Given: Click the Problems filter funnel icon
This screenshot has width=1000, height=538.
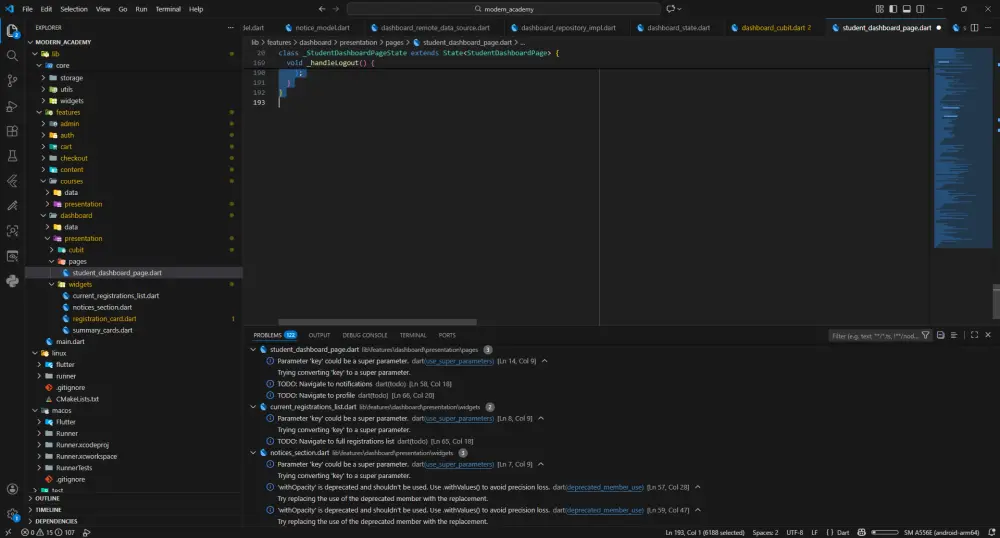Looking at the screenshot, I should click(x=925, y=335).
